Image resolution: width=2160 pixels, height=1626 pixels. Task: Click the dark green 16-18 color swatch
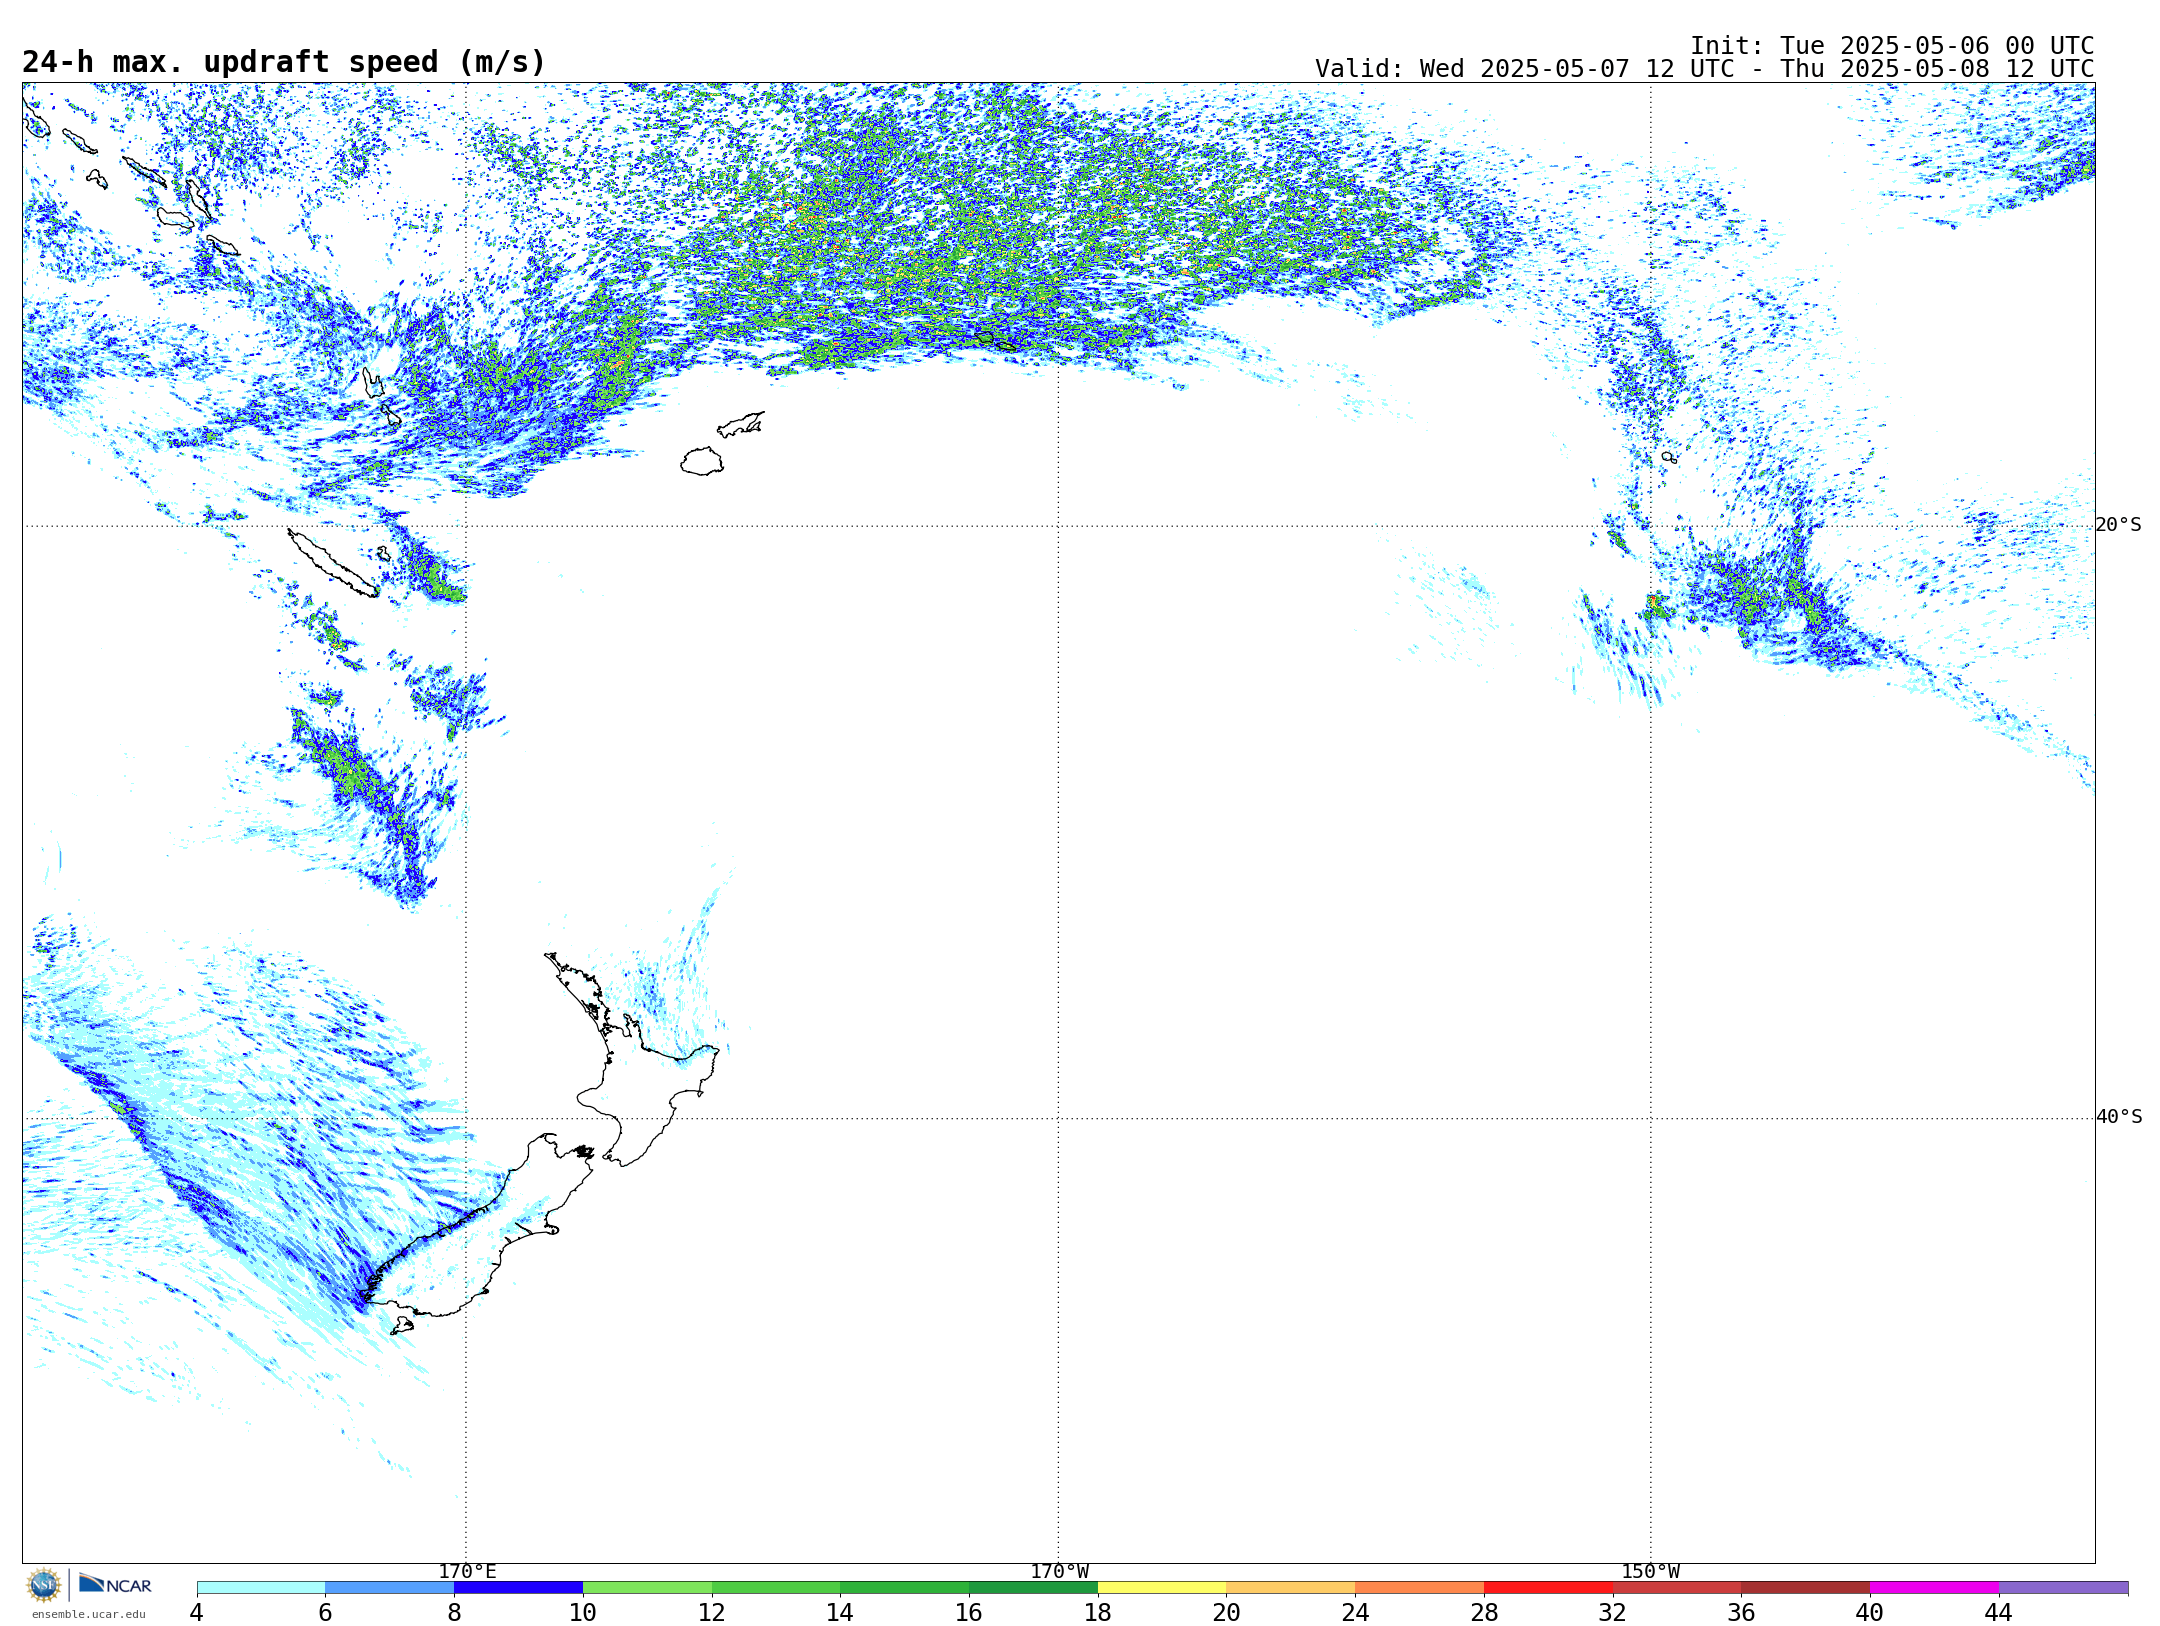point(1033,1588)
